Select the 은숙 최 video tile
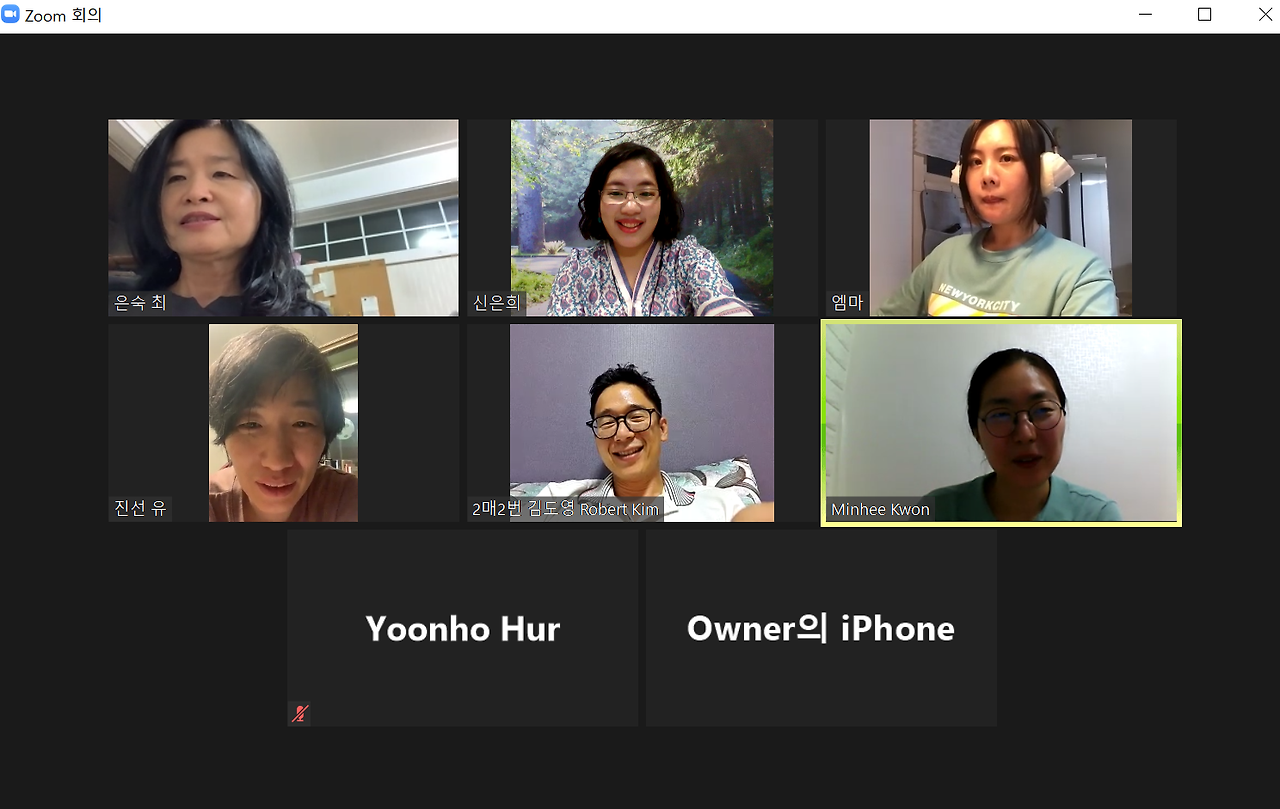Screen dimensions: 1280x809 283,218
